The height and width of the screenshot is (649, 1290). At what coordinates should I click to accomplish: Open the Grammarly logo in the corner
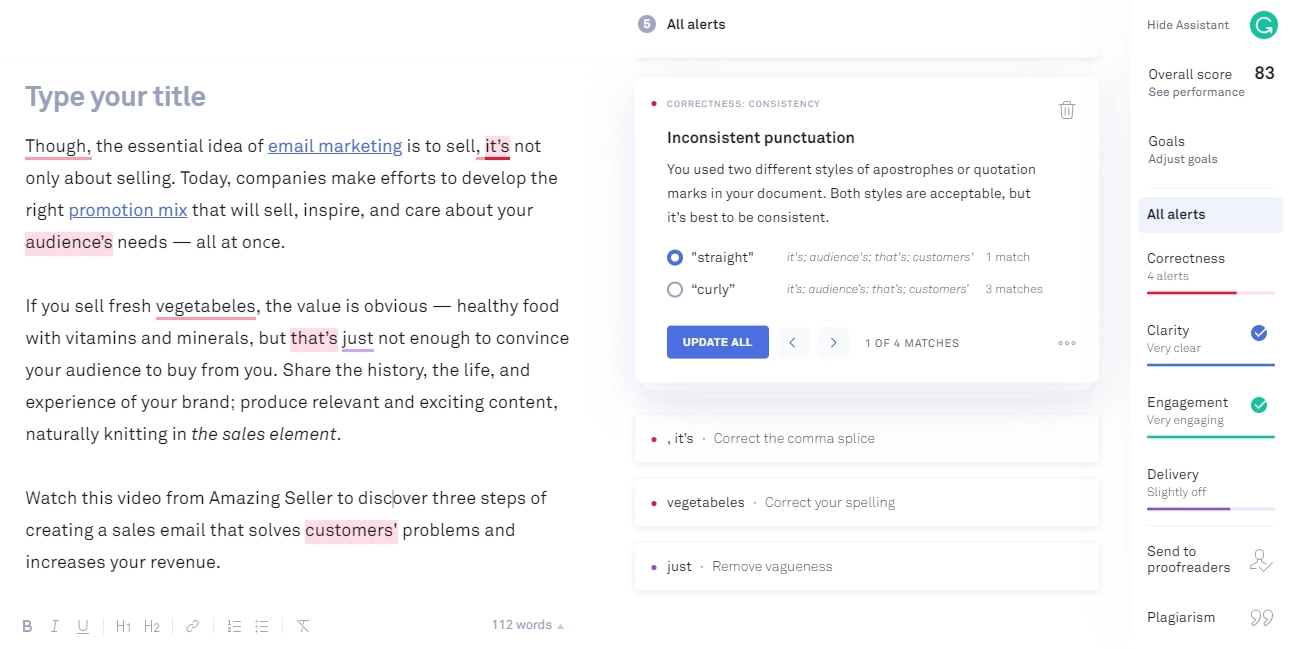tap(1263, 24)
